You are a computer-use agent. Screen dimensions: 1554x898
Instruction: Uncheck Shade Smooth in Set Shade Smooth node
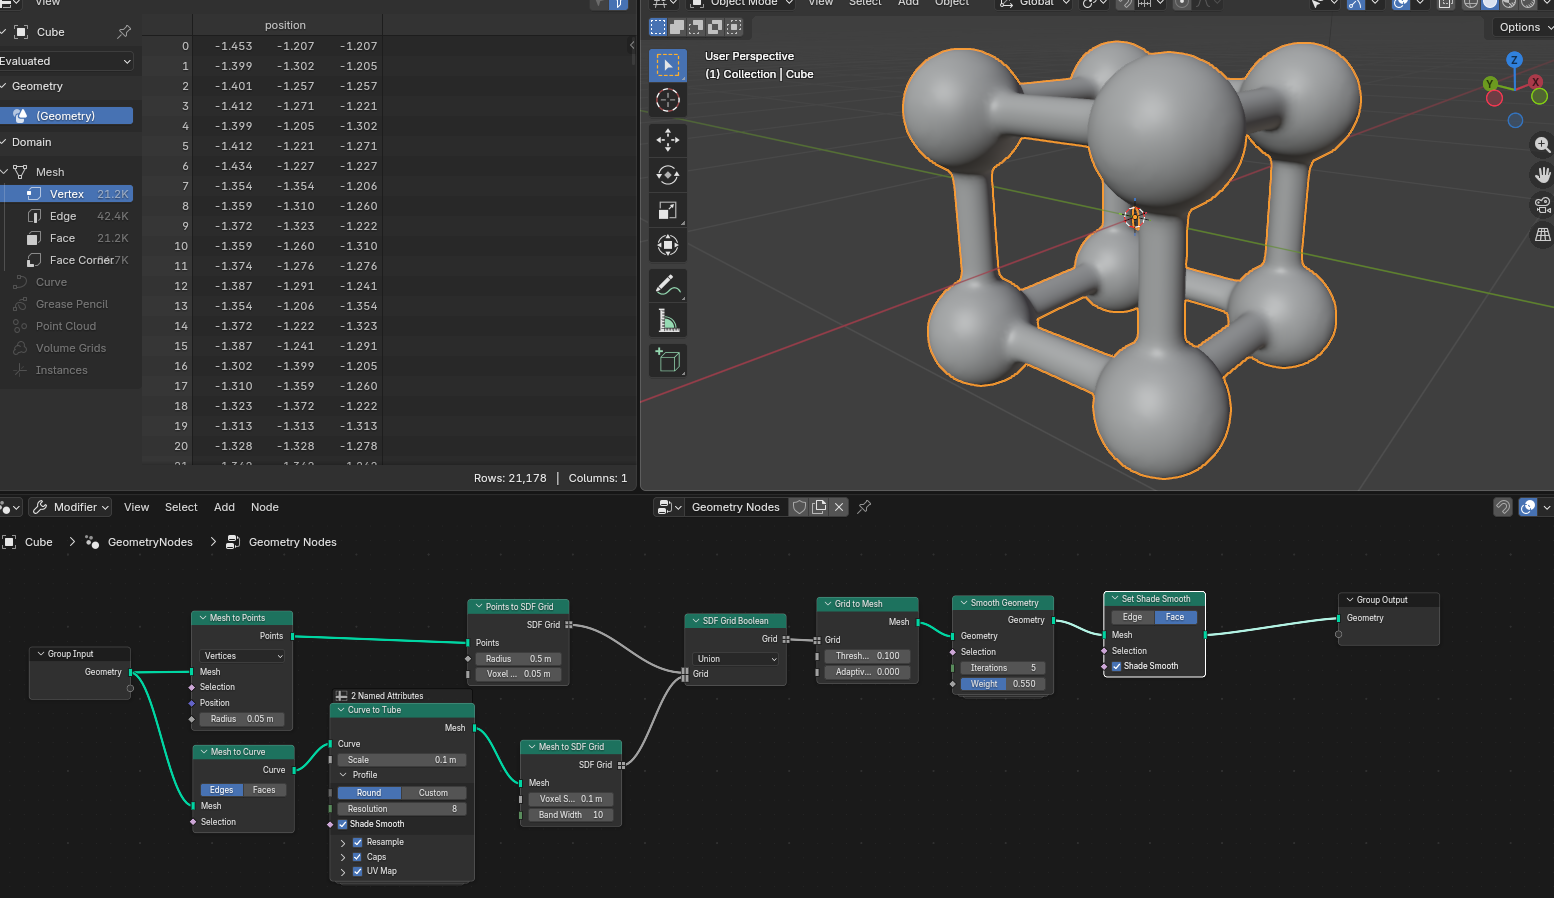[1117, 666]
